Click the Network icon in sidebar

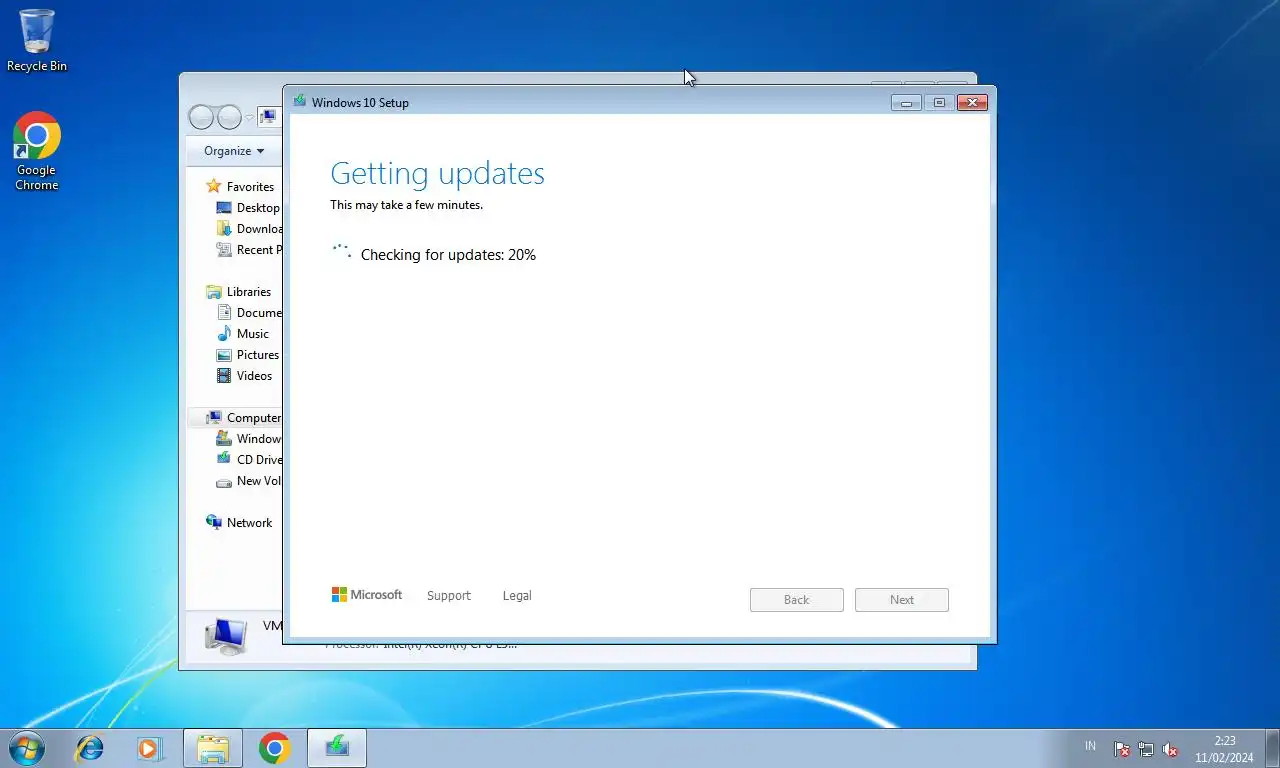tap(214, 522)
